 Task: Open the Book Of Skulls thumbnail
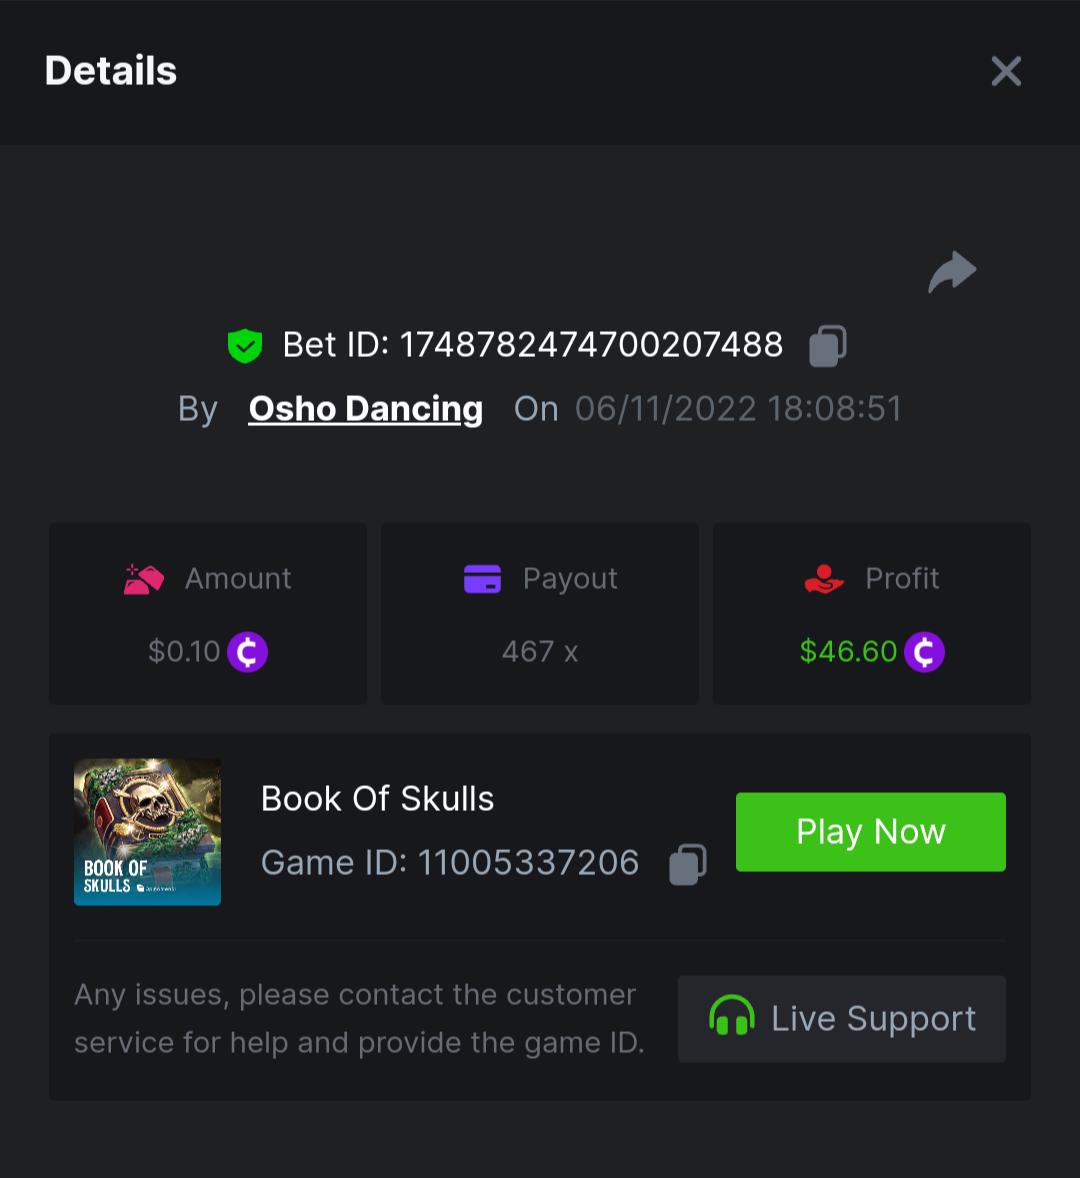click(x=148, y=832)
